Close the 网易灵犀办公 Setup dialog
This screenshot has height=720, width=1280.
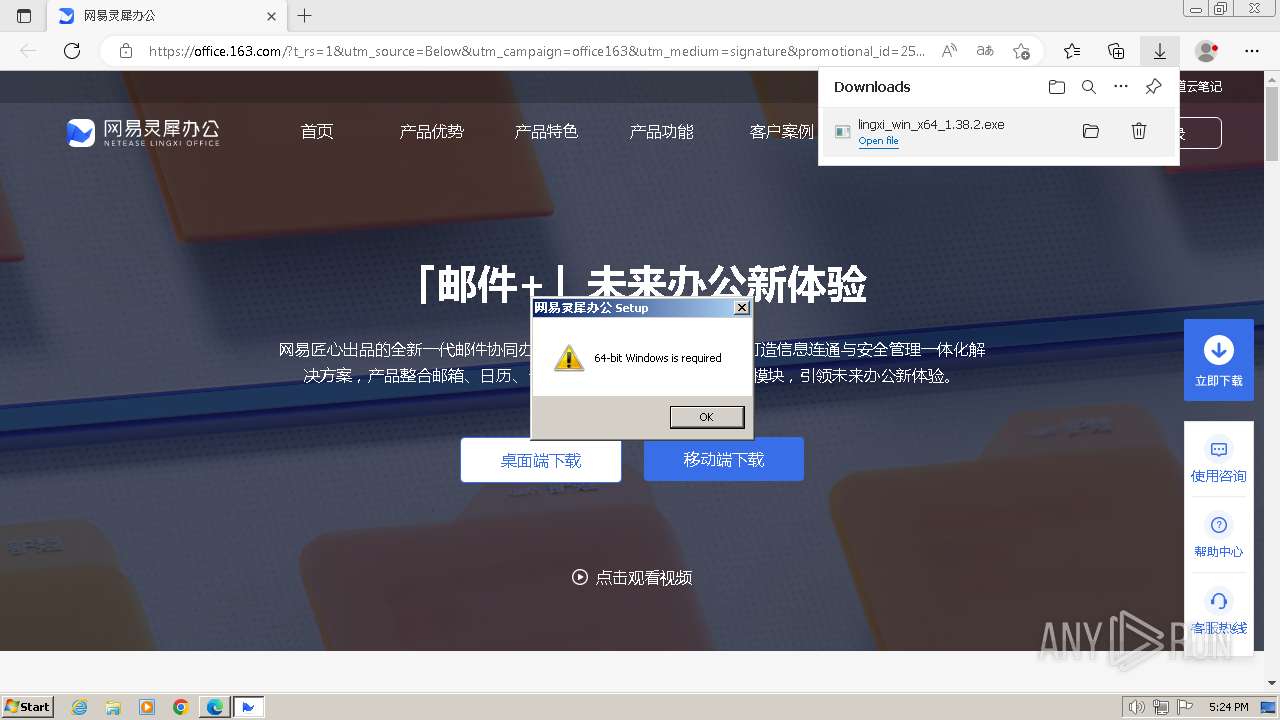pos(741,308)
